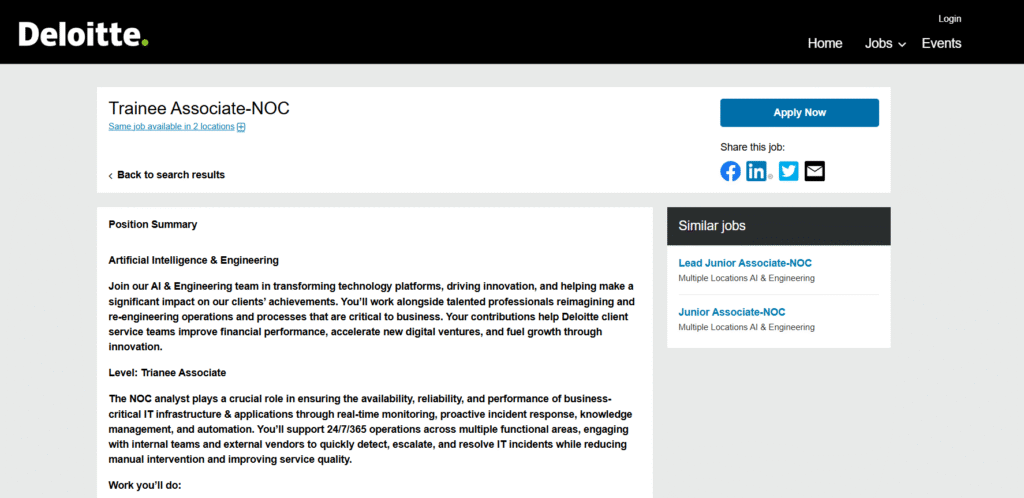Share this job on LinkedIn
1024x498 pixels.
(x=757, y=171)
